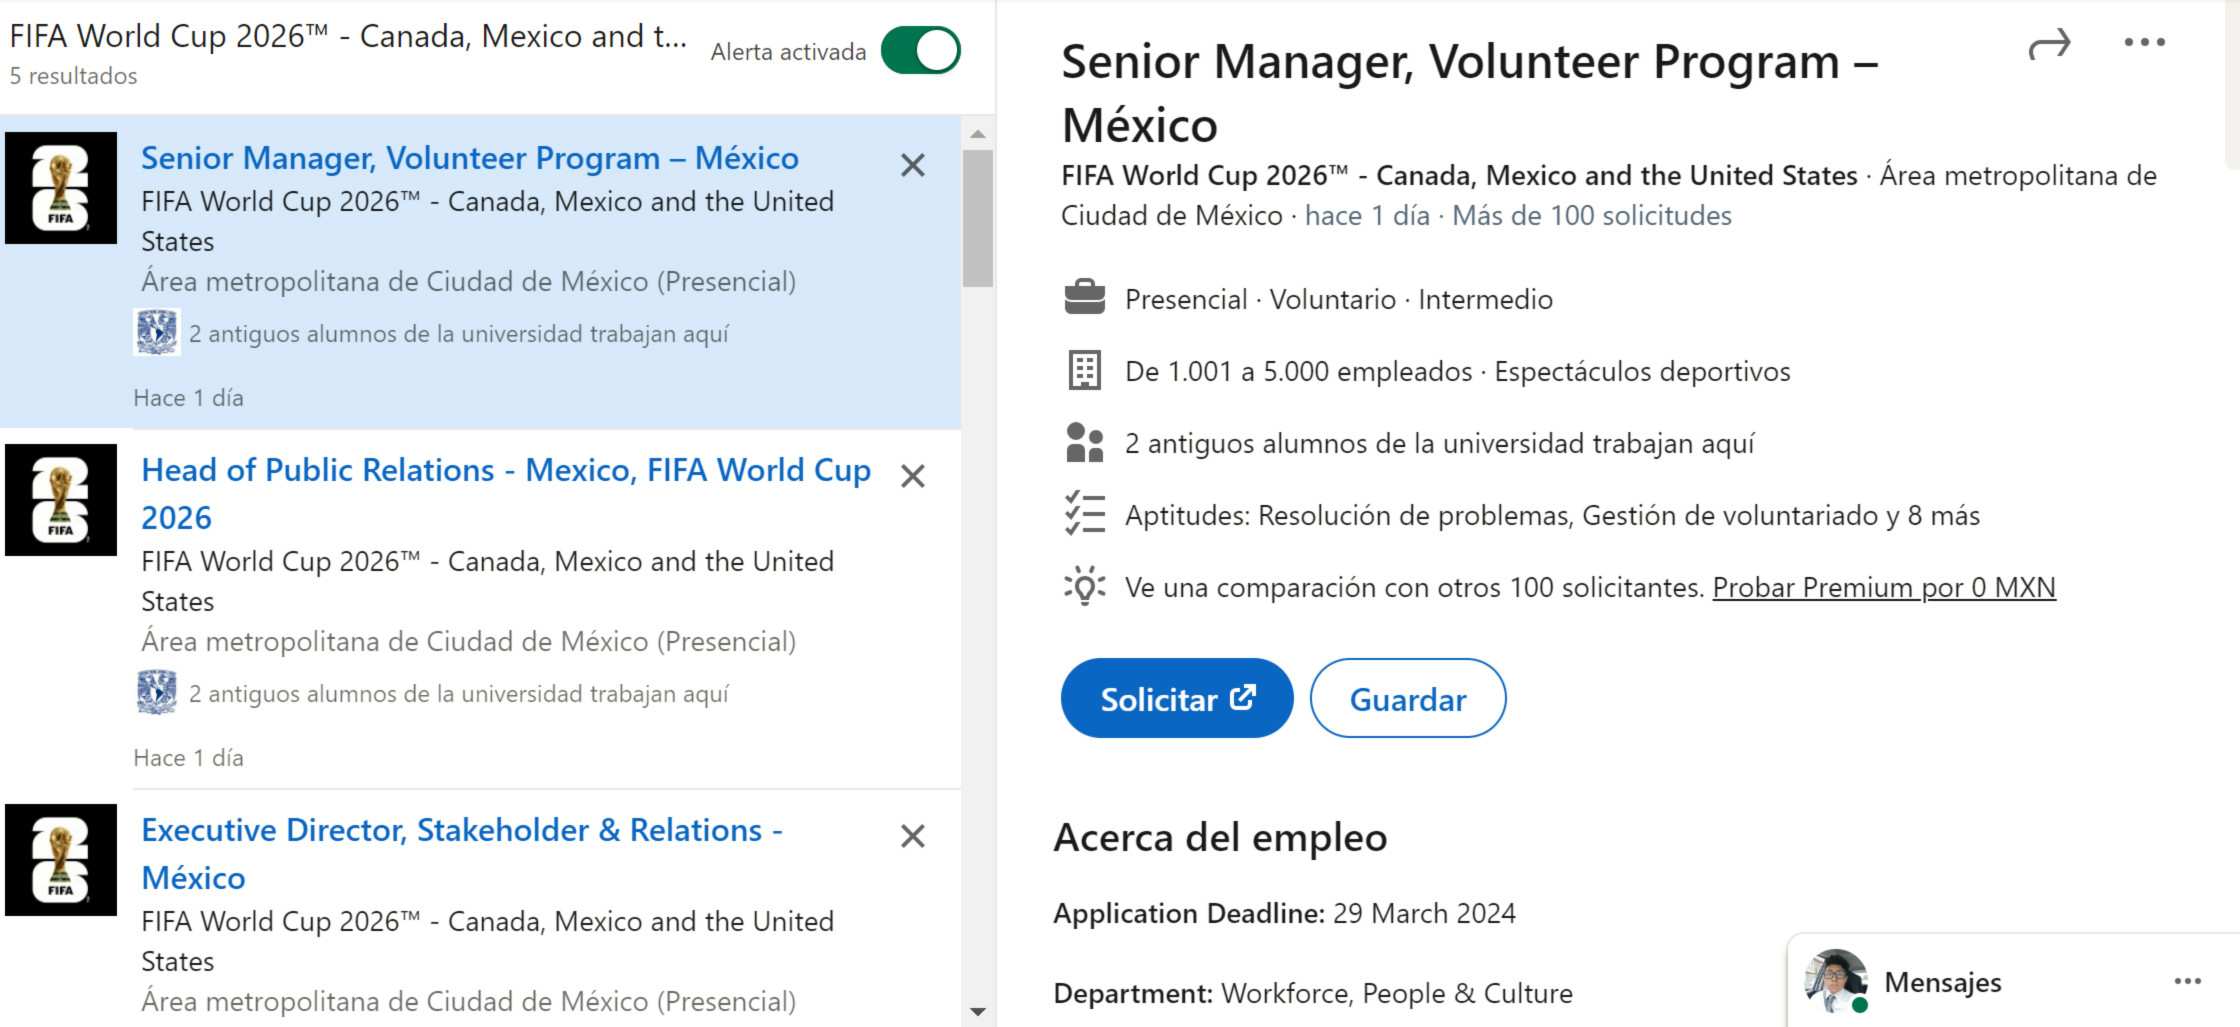
Task: Click the lightbulb icon beside applicant comparison
Action: (1085, 586)
